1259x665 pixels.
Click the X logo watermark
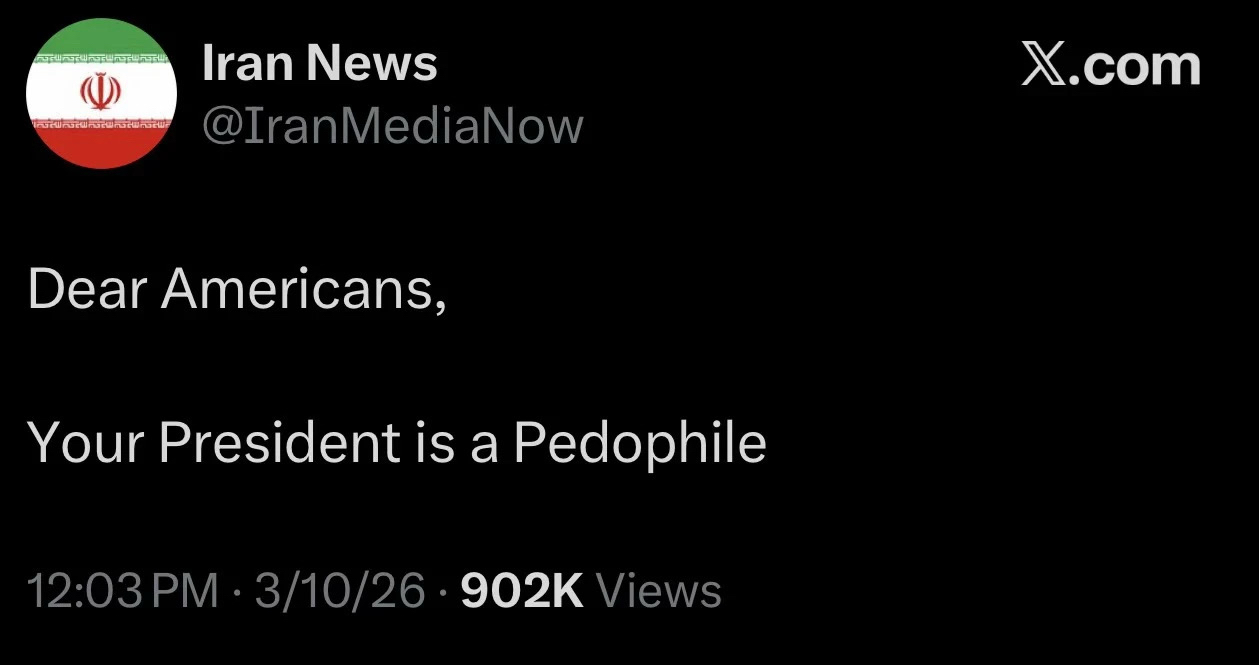[1043, 67]
